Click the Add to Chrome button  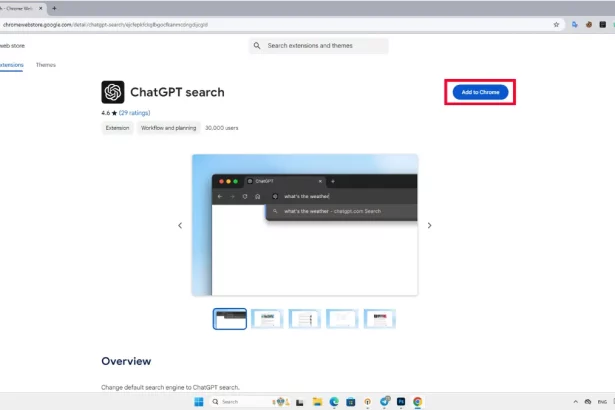click(x=480, y=92)
